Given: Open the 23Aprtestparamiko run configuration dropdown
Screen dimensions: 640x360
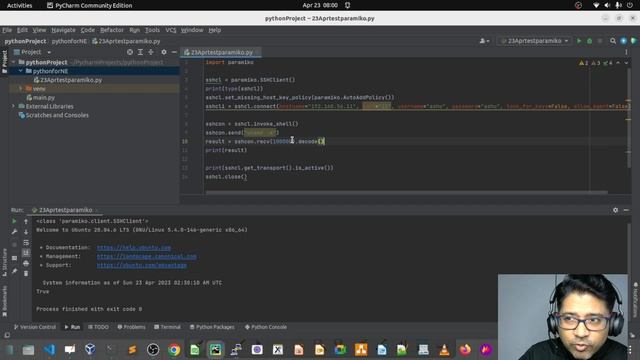Looking at the screenshot, I should 534,41.
